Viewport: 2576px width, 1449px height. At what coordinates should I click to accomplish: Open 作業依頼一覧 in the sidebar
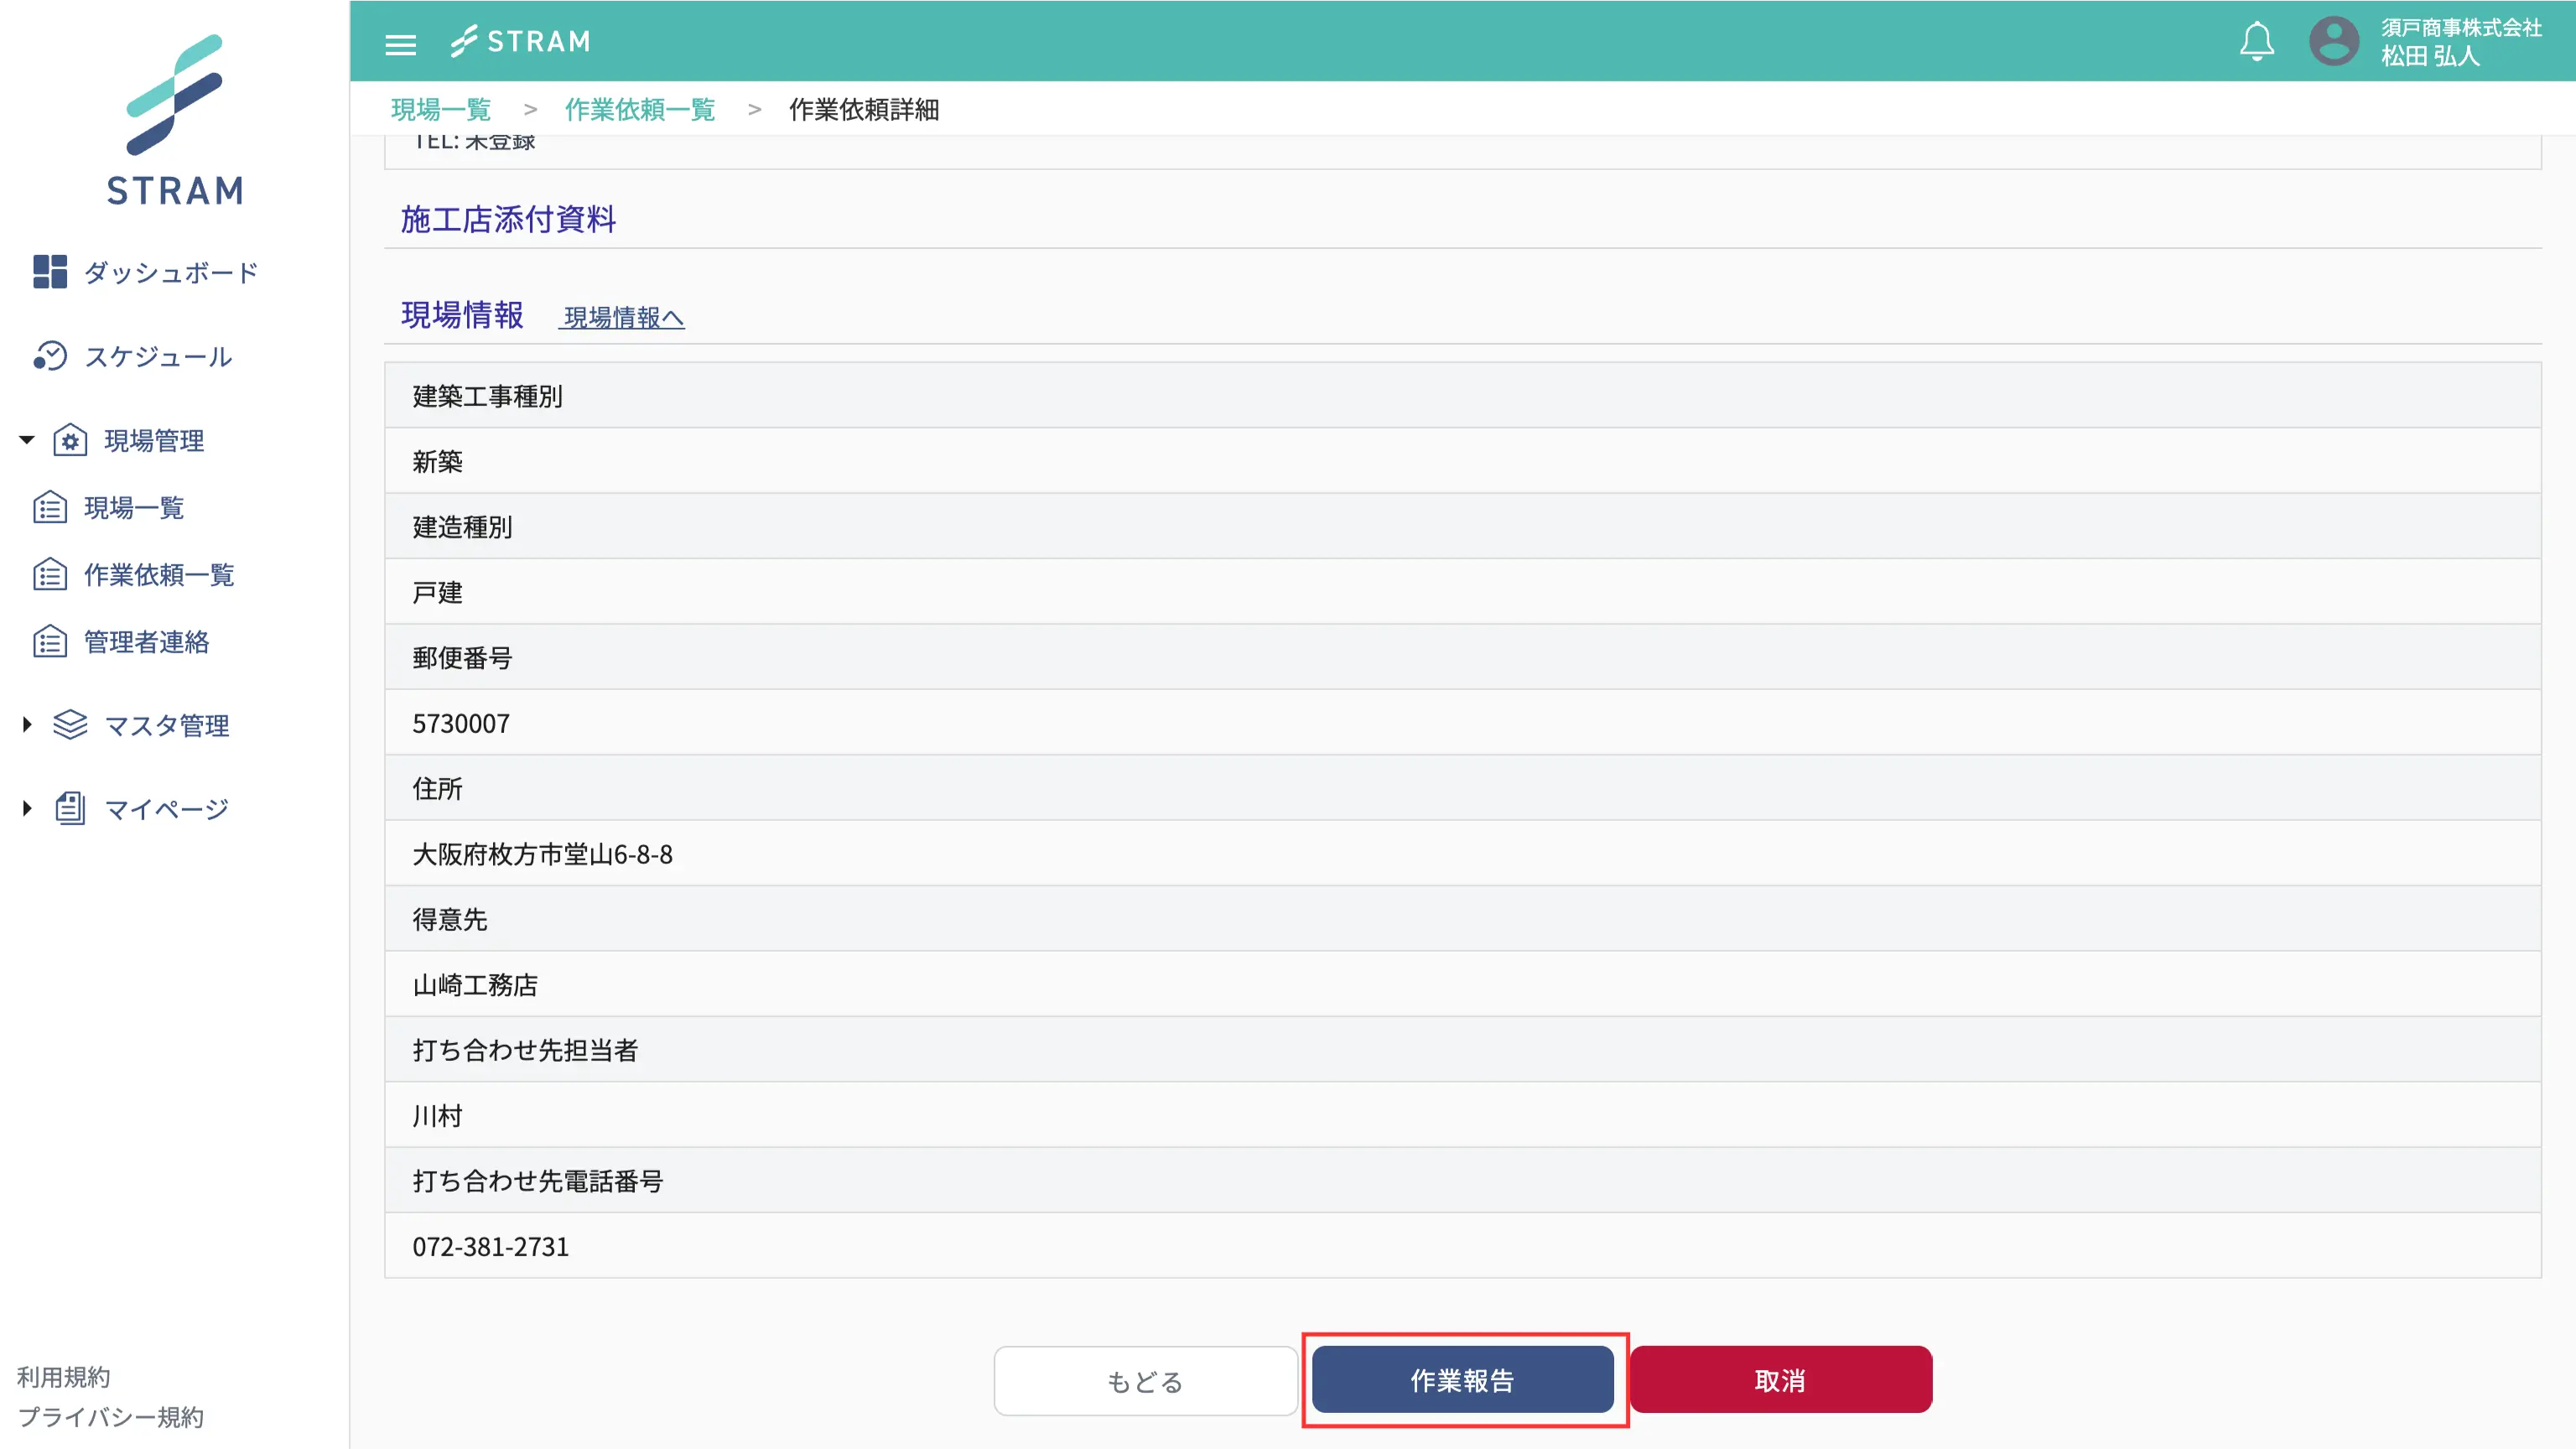(x=158, y=575)
